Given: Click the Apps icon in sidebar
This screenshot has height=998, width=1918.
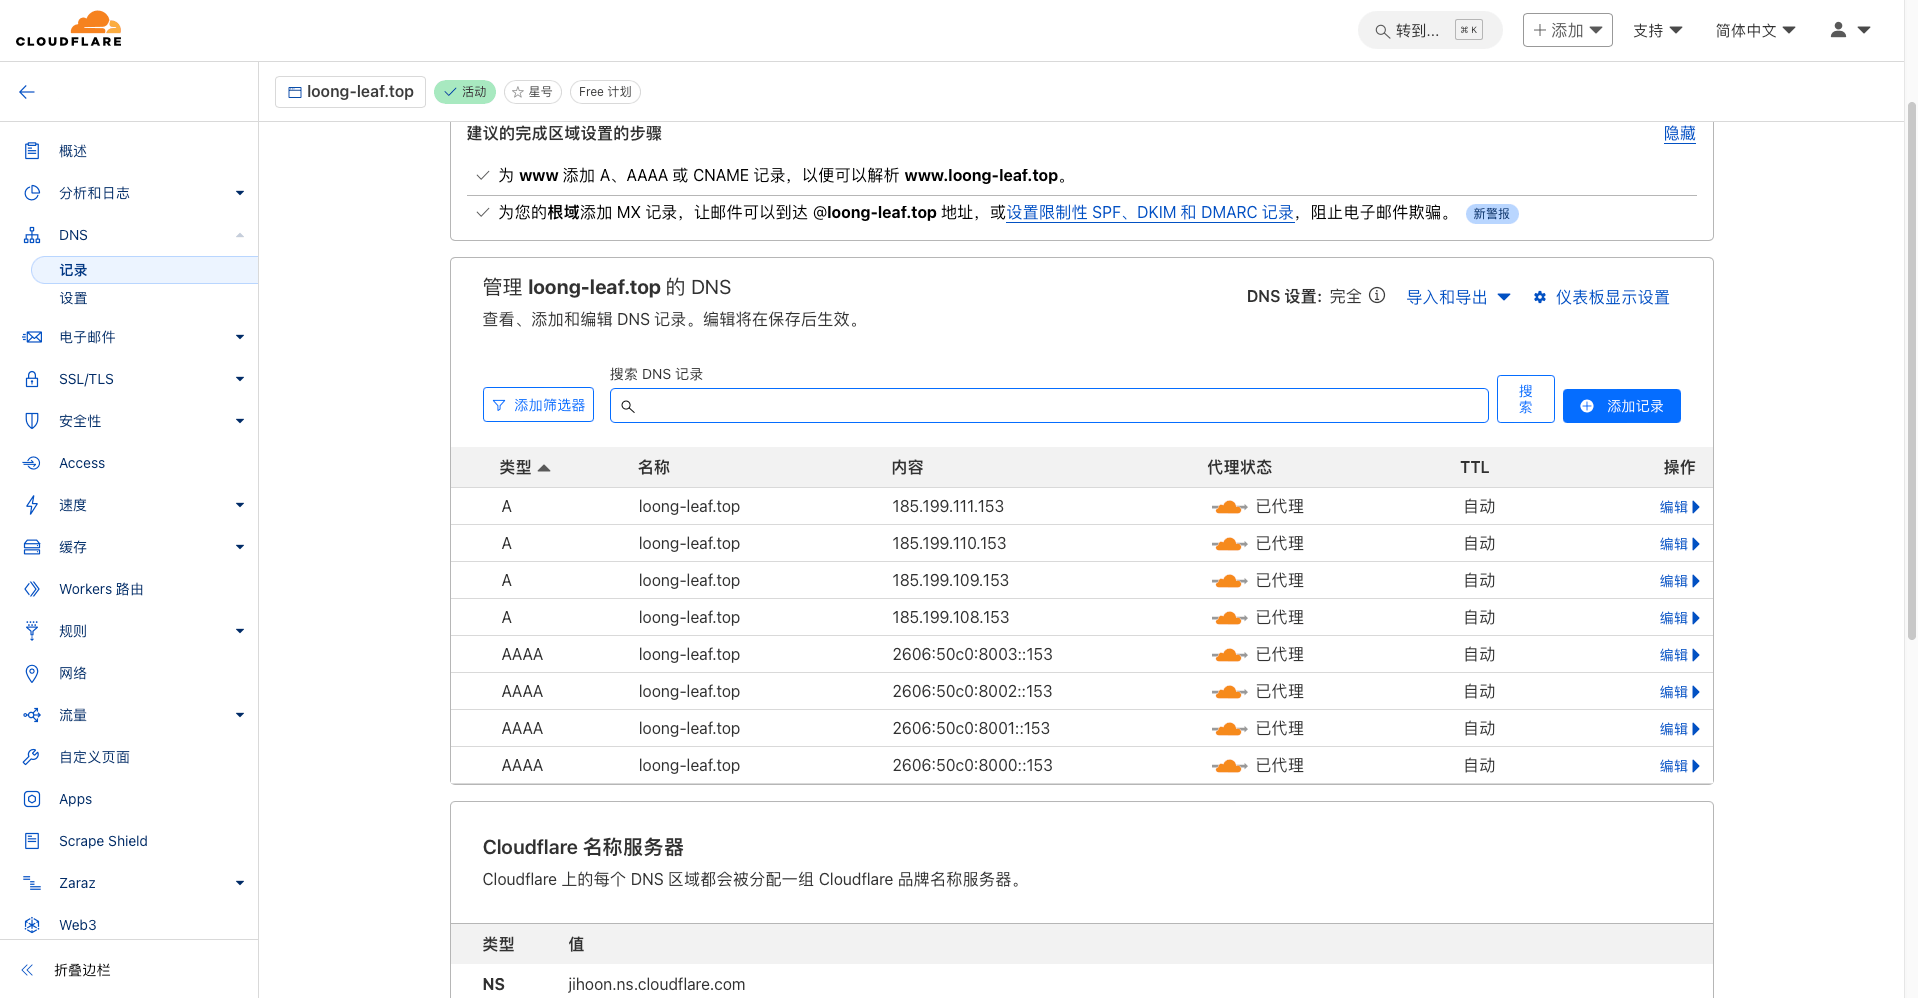Looking at the screenshot, I should [x=32, y=799].
